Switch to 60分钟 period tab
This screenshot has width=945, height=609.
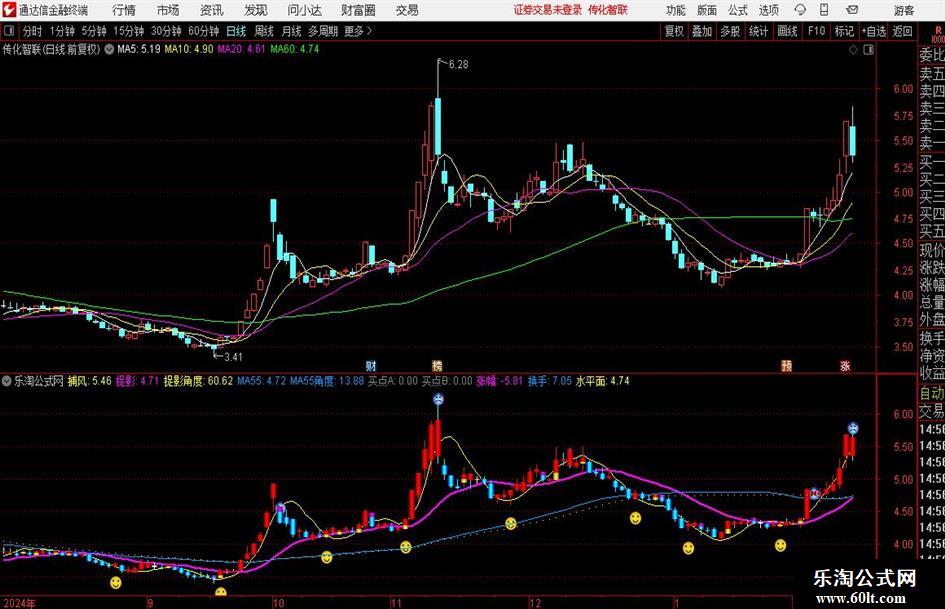204,31
